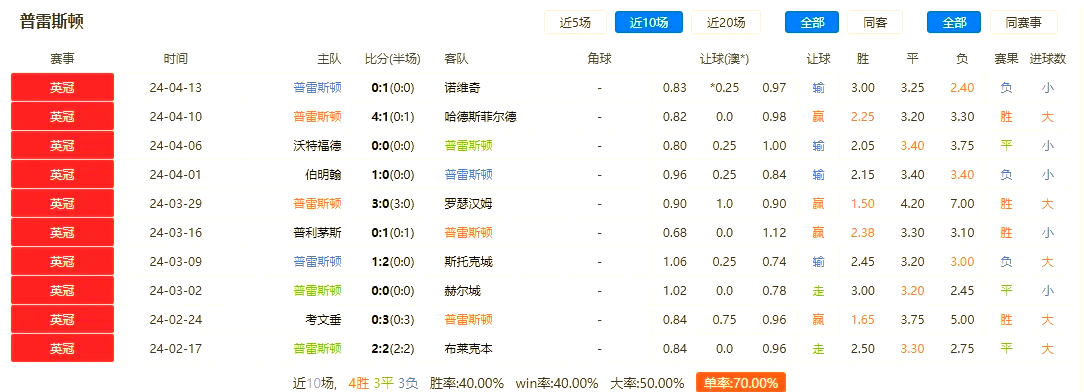Click 进球数 column header

[1048, 59]
